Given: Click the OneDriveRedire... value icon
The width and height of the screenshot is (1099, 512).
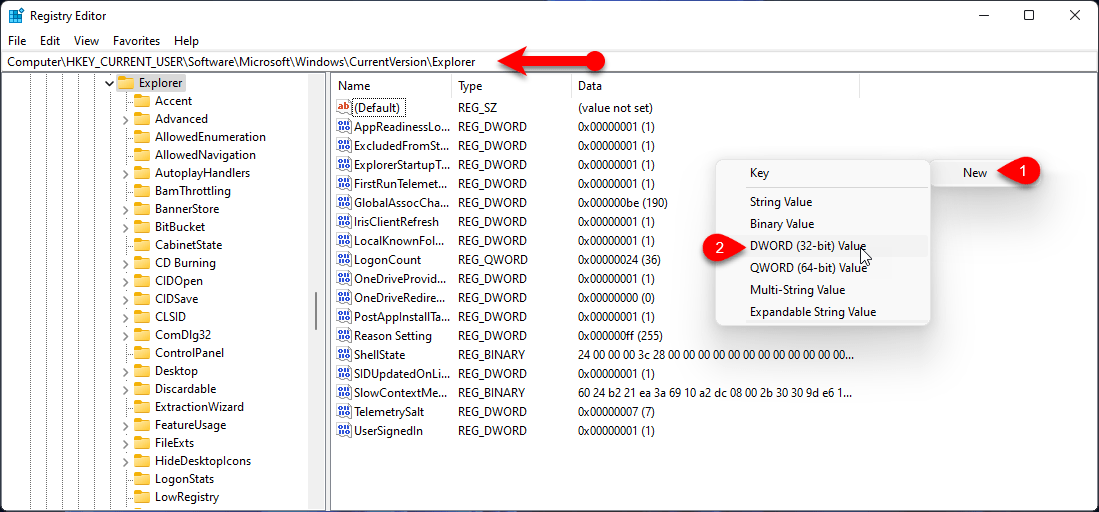Looking at the screenshot, I should click(343, 297).
